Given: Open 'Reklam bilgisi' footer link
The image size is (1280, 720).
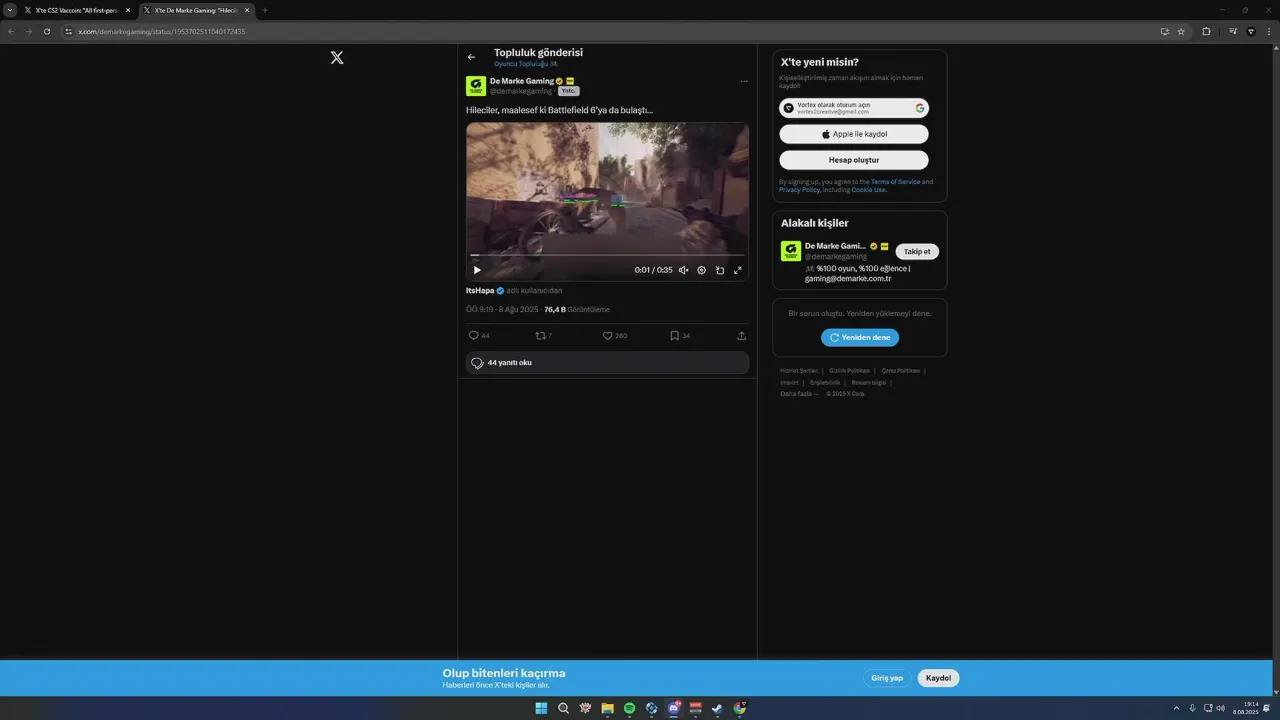Looking at the screenshot, I should point(869,382).
